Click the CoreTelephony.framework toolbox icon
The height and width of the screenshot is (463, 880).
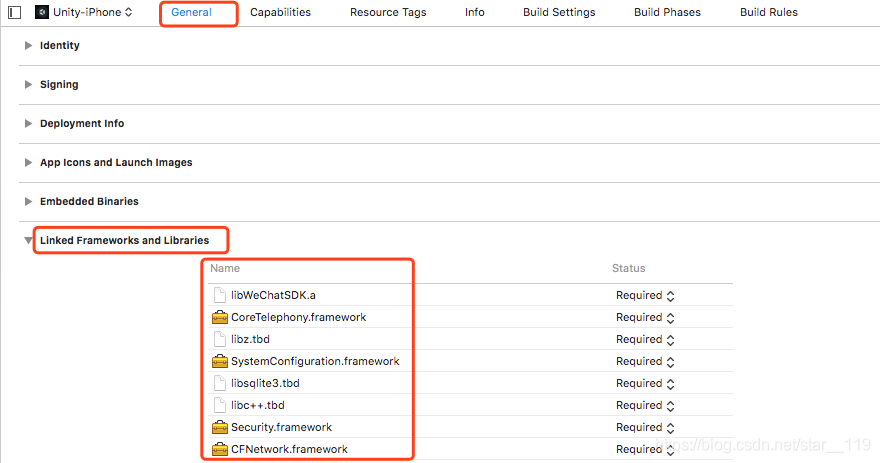pyautogui.click(x=219, y=317)
